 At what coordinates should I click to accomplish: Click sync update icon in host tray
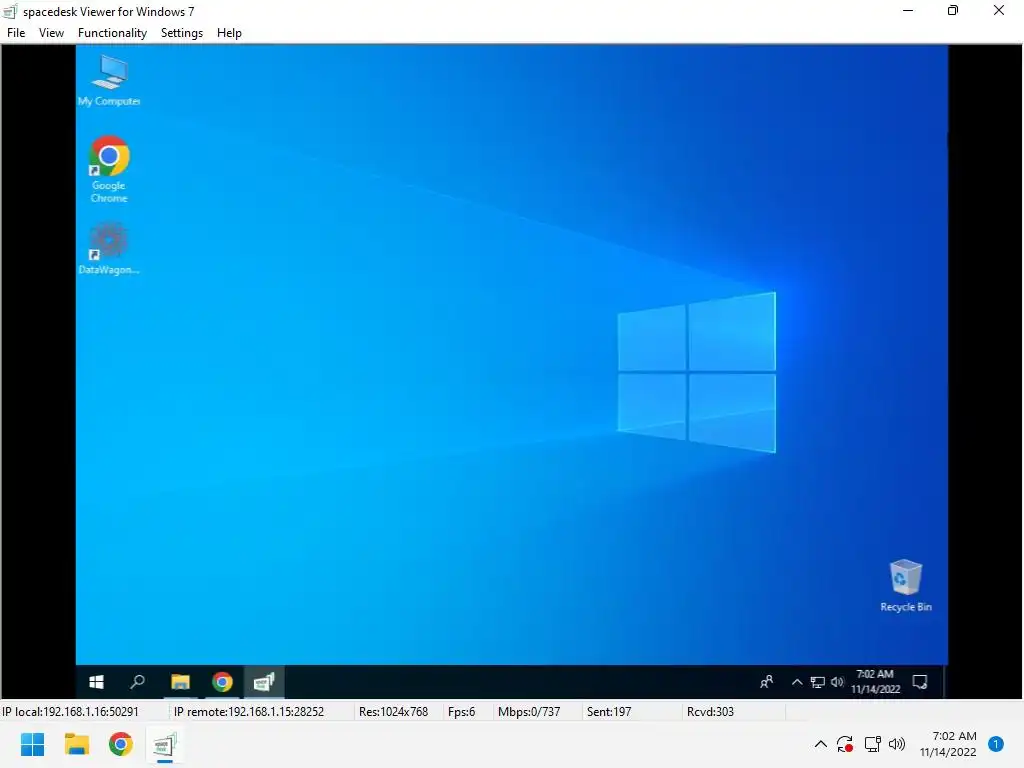[845, 744]
